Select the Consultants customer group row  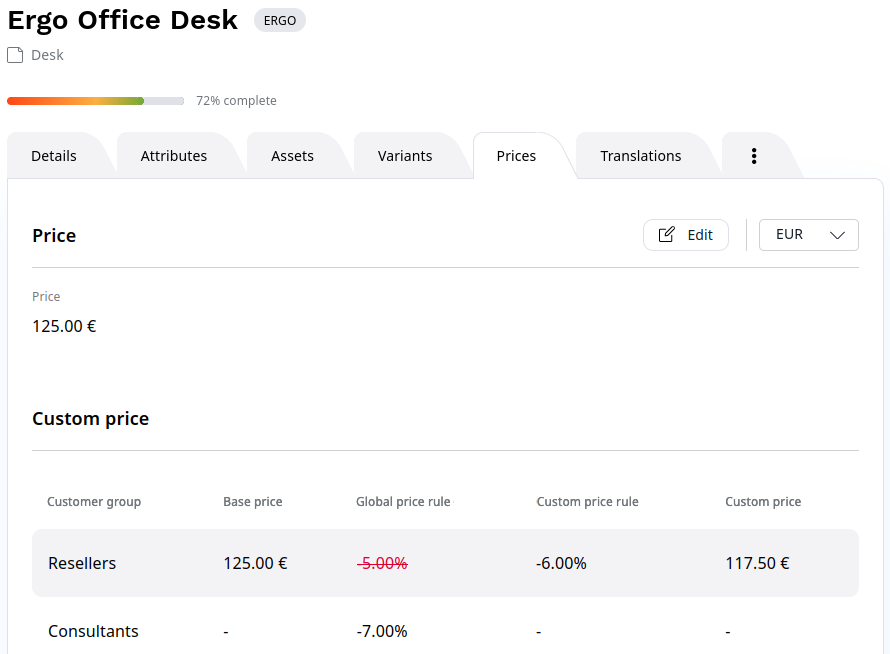click(x=93, y=631)
